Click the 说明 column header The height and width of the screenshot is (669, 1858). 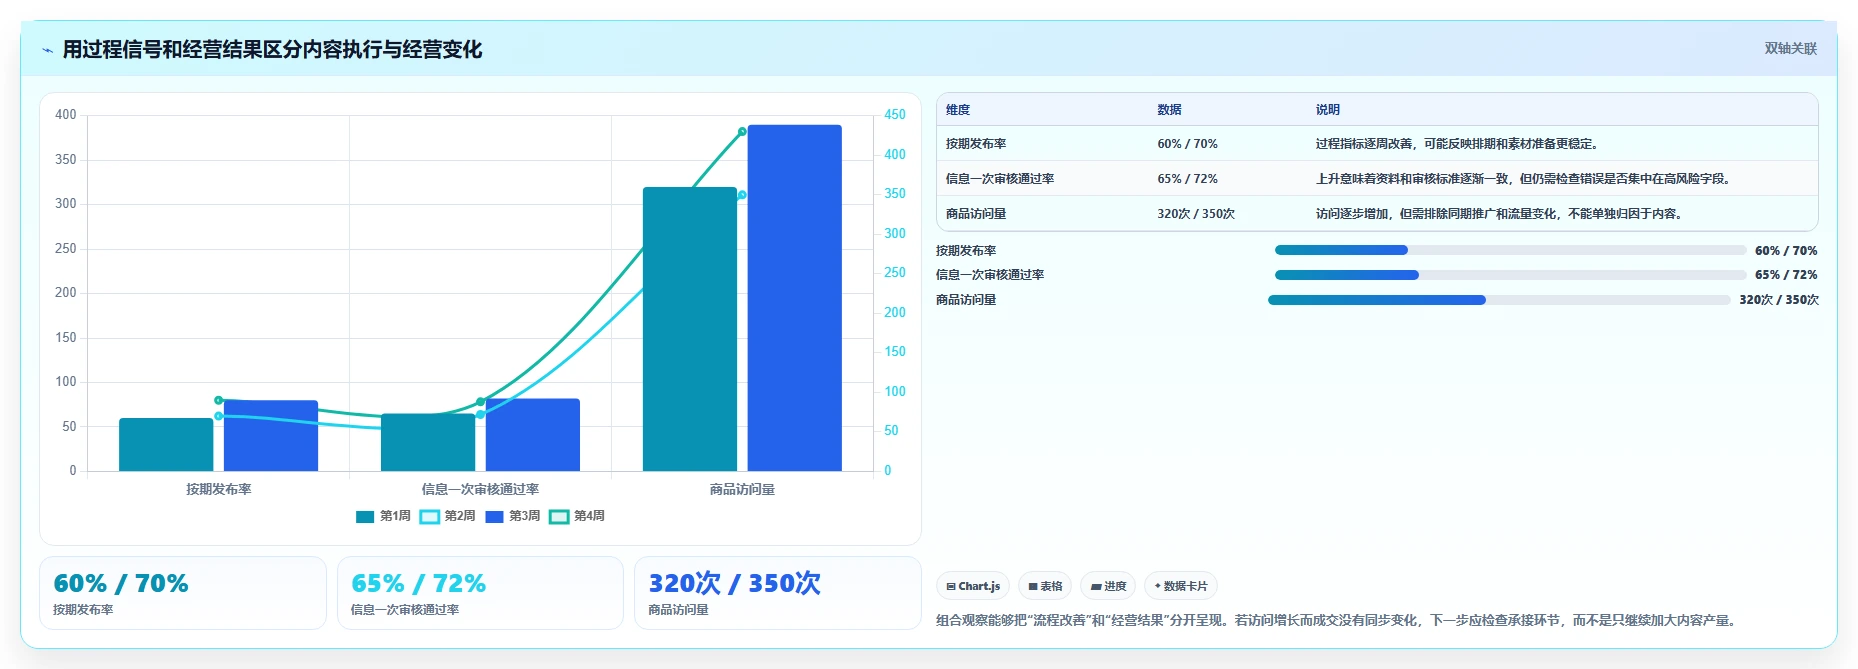1327,110
